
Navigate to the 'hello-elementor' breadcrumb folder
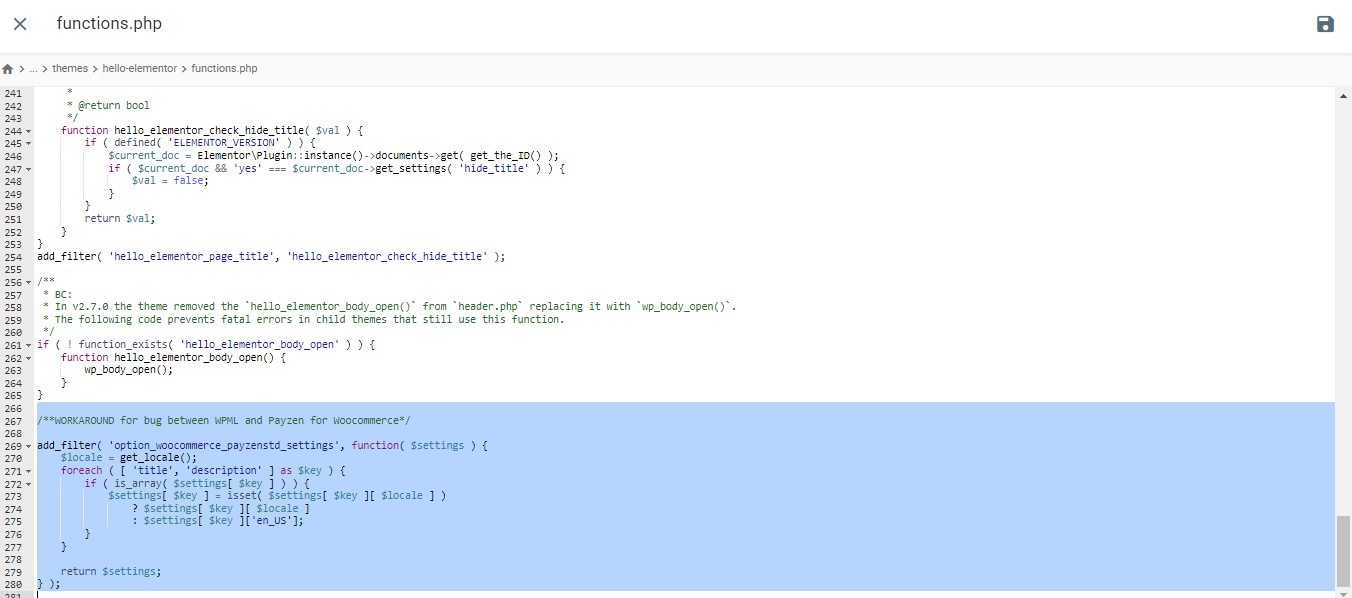pos(140,69)
